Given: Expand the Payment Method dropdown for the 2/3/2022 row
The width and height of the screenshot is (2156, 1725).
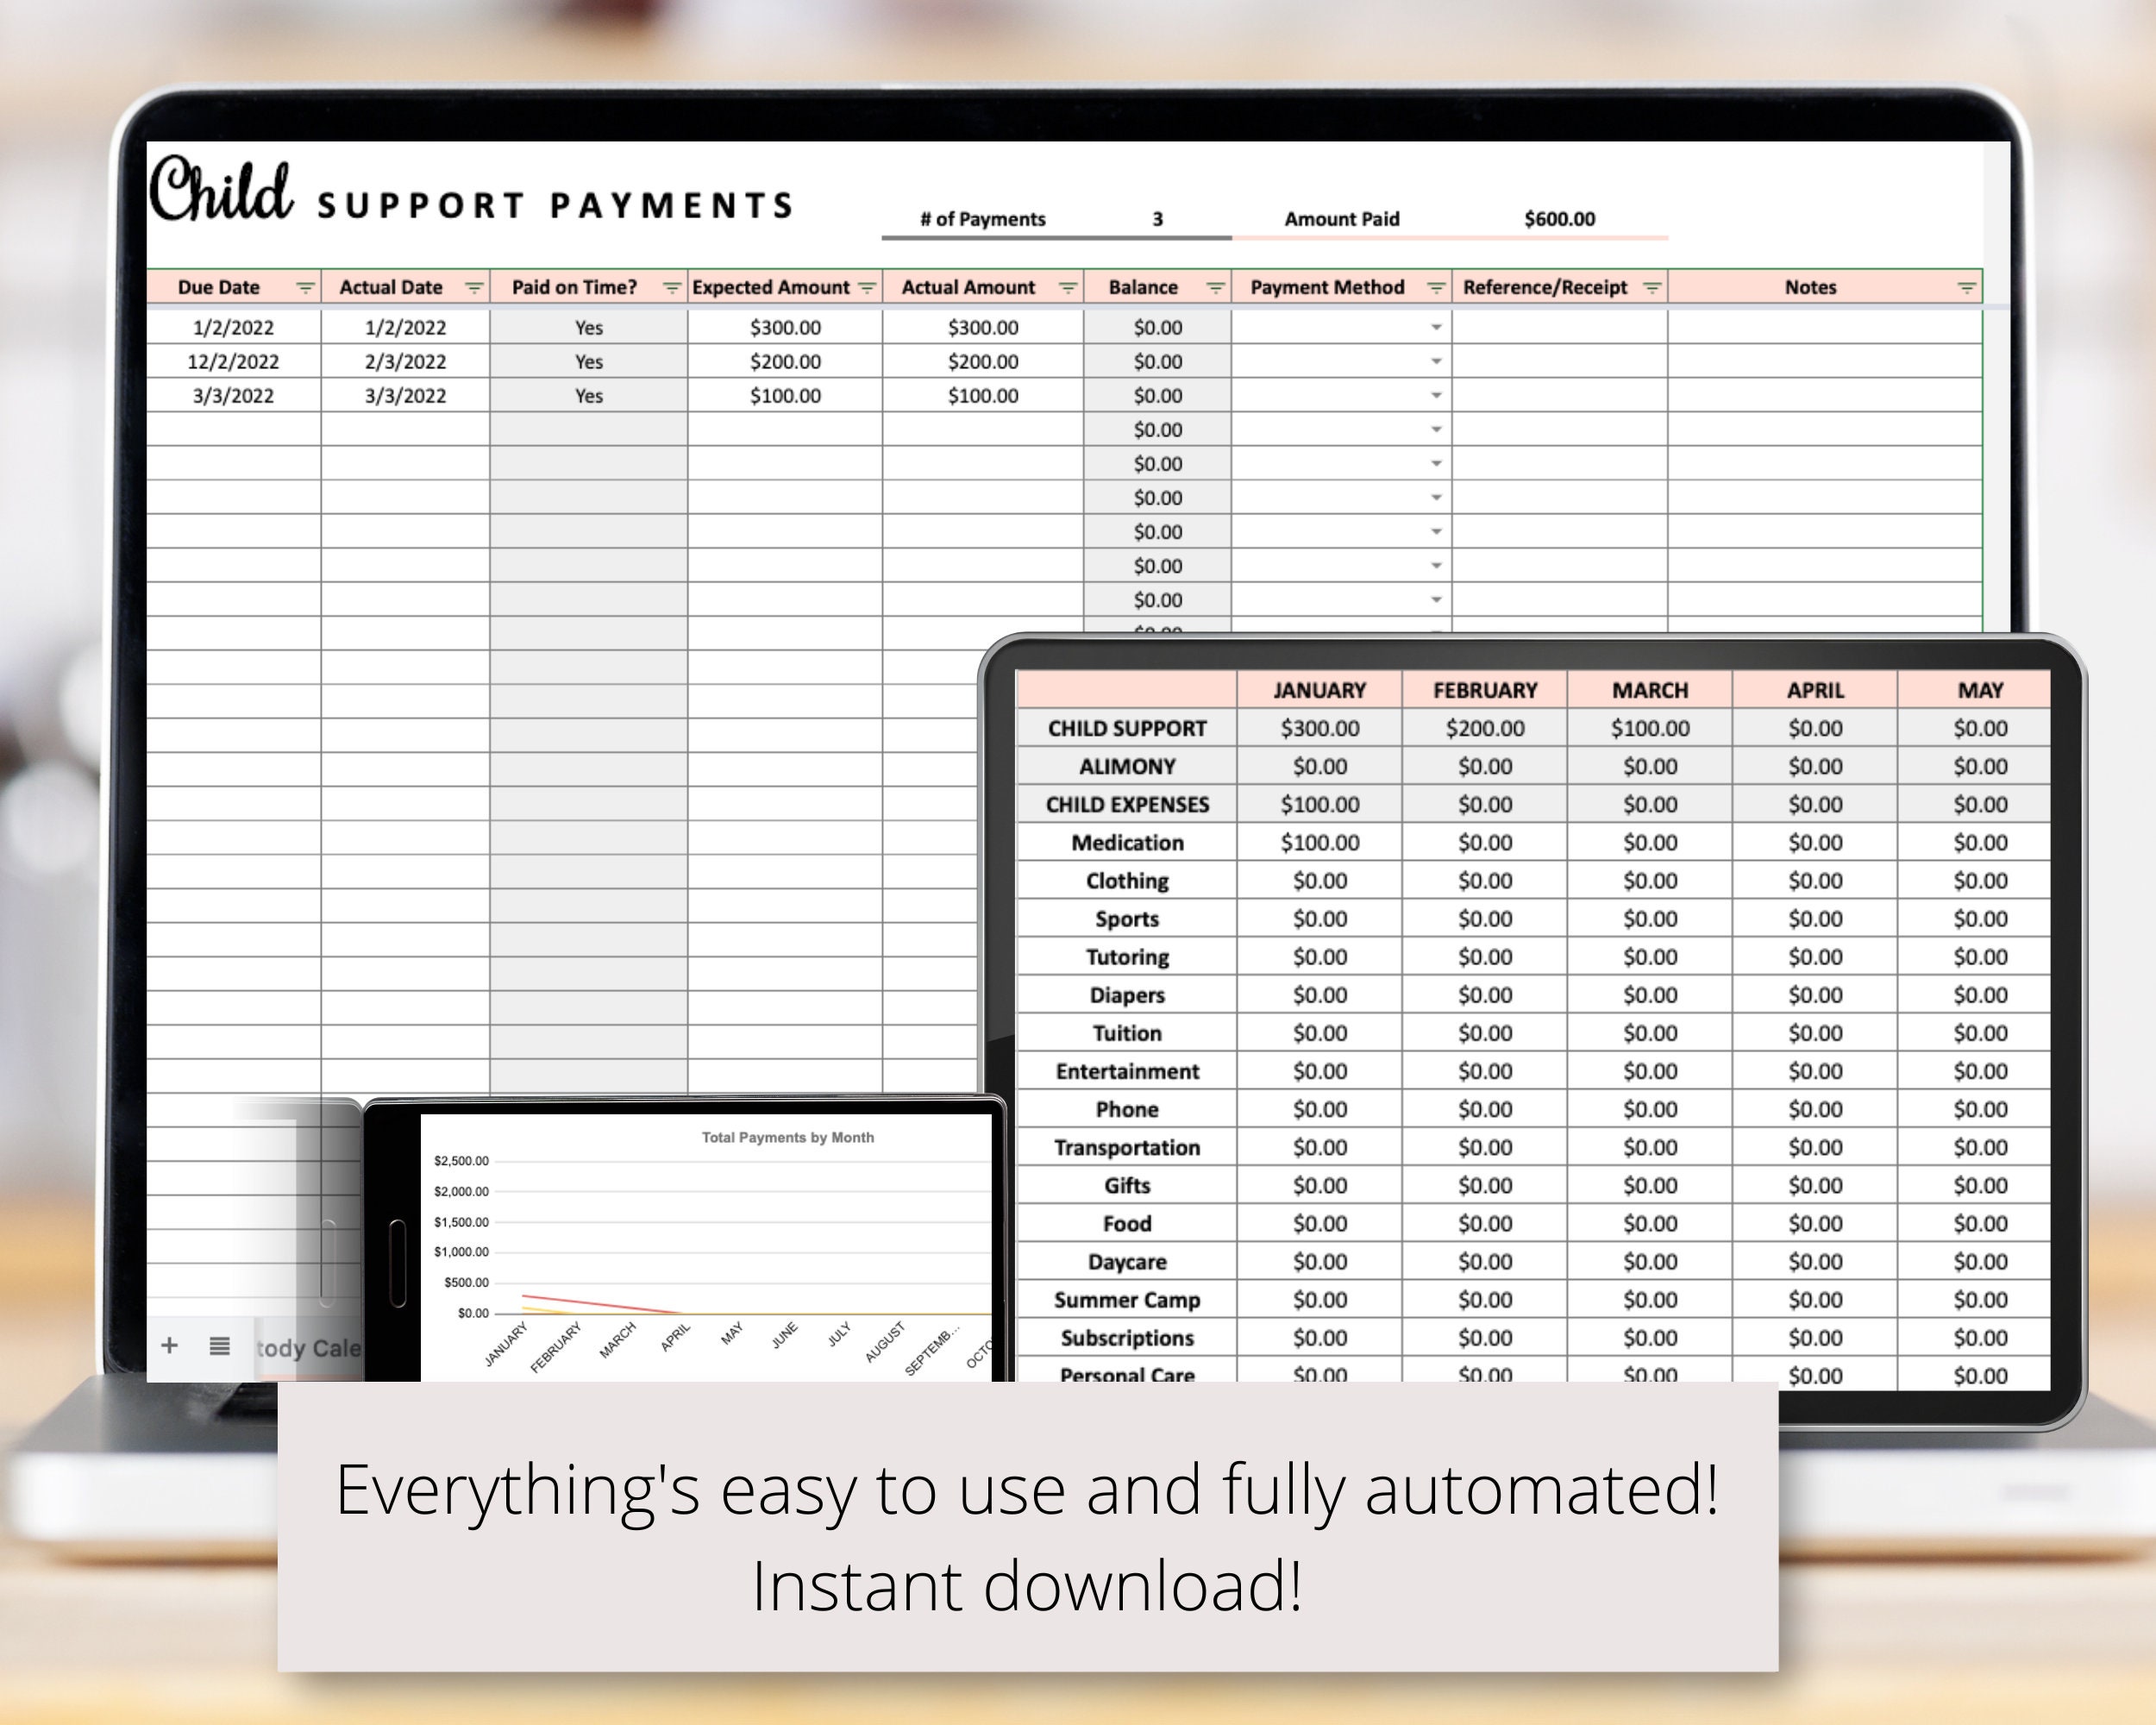Looking at the screenshot, I should (1436, 362).
